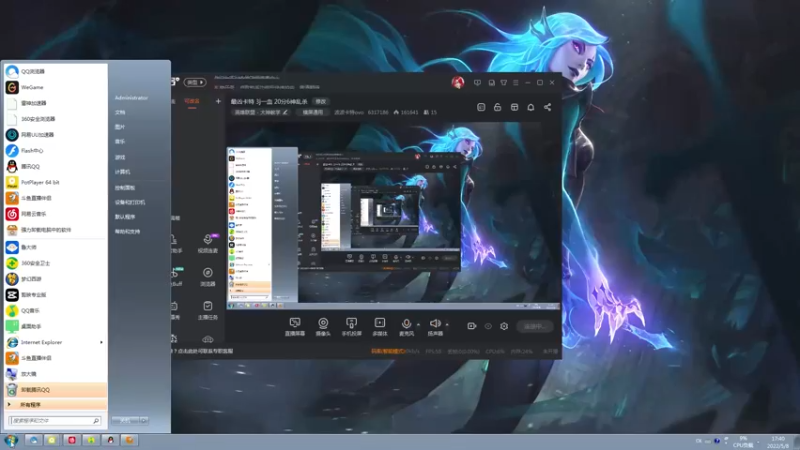Click the Windows Start orb

coord(11,440)
